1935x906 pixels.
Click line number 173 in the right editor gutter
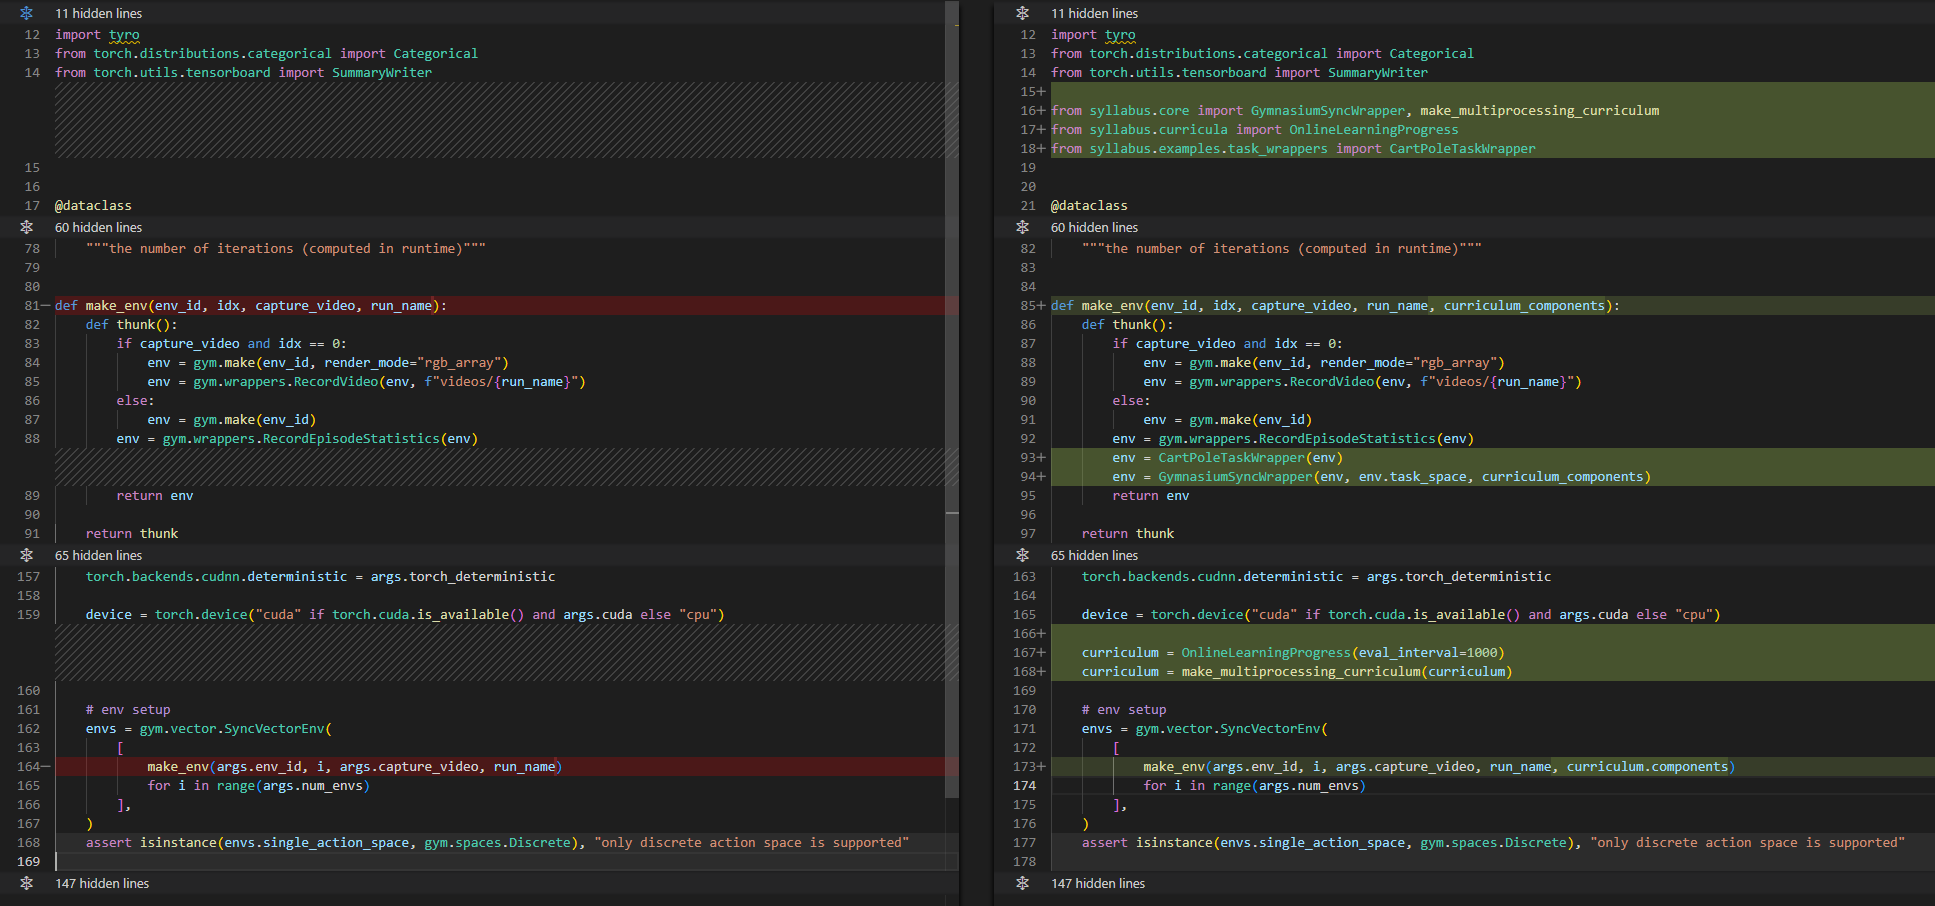pos(1026,766)
